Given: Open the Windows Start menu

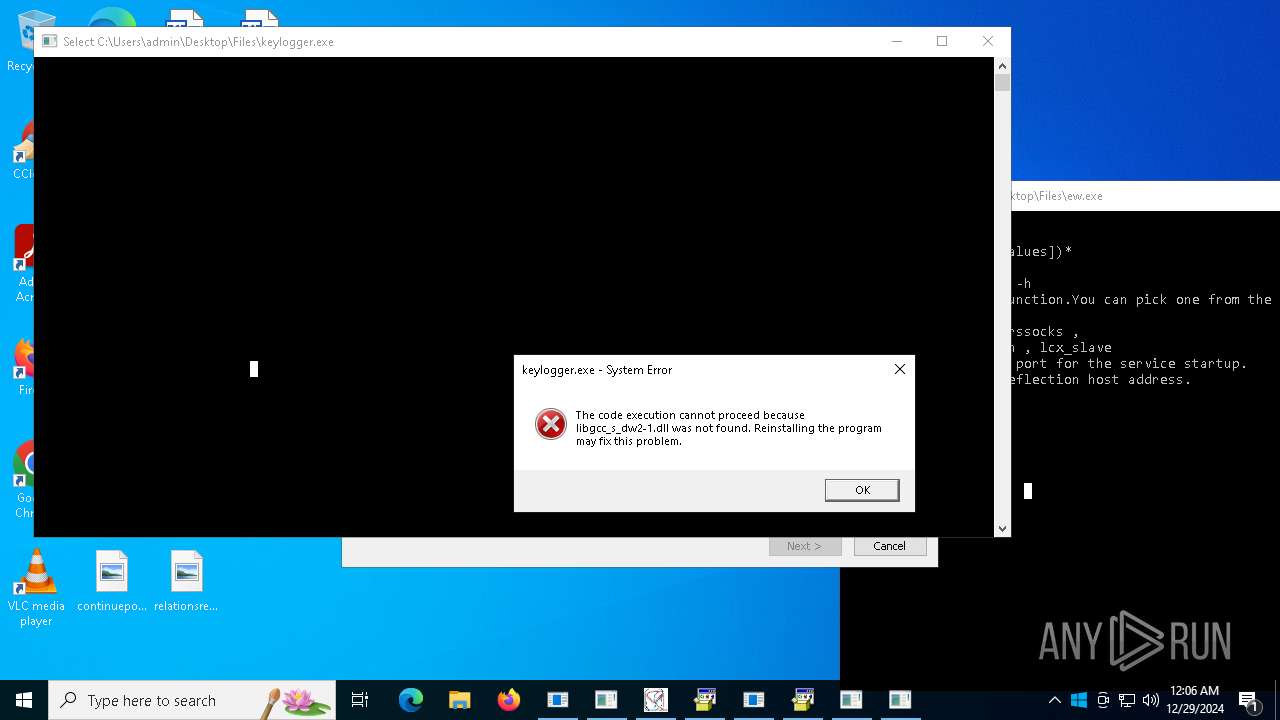Looking at the screenshot, I should pos(24,700).
